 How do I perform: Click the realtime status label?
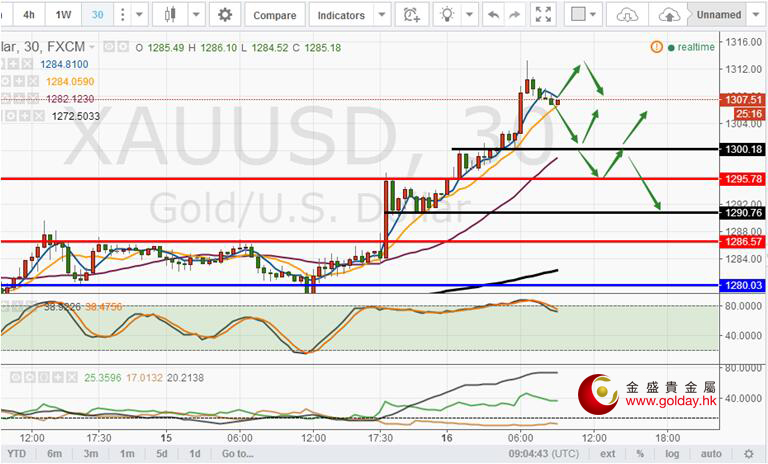click(696, 47)
